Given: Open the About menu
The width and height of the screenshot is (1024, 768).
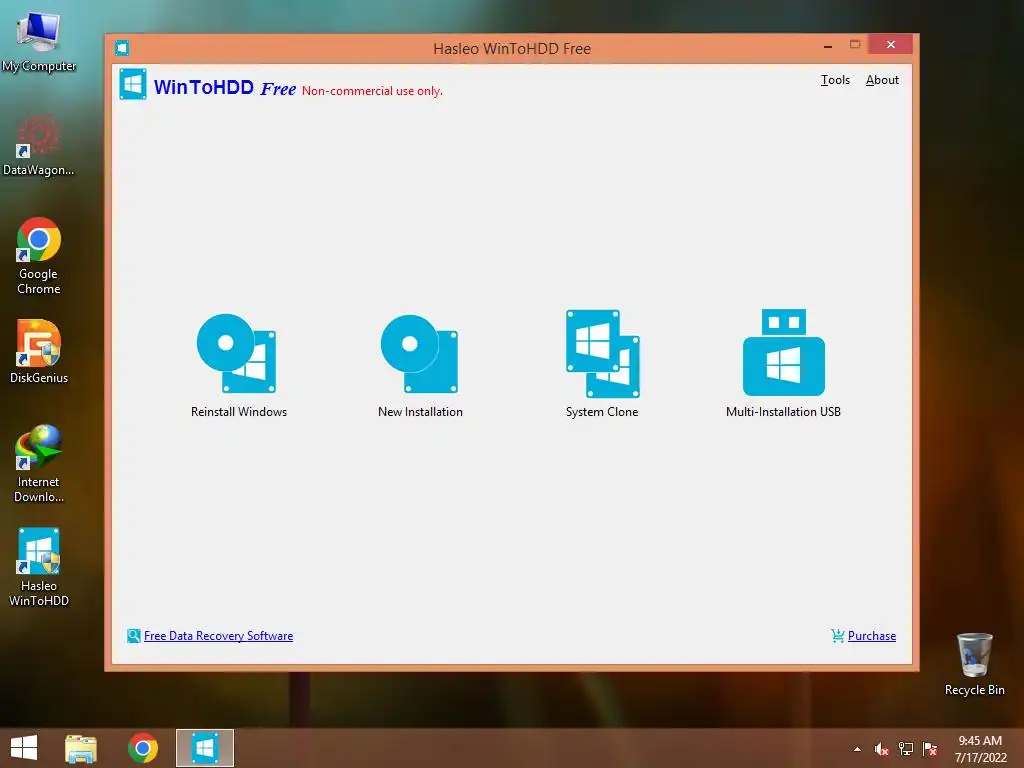Looking at the screenshot, I should 882,80.
